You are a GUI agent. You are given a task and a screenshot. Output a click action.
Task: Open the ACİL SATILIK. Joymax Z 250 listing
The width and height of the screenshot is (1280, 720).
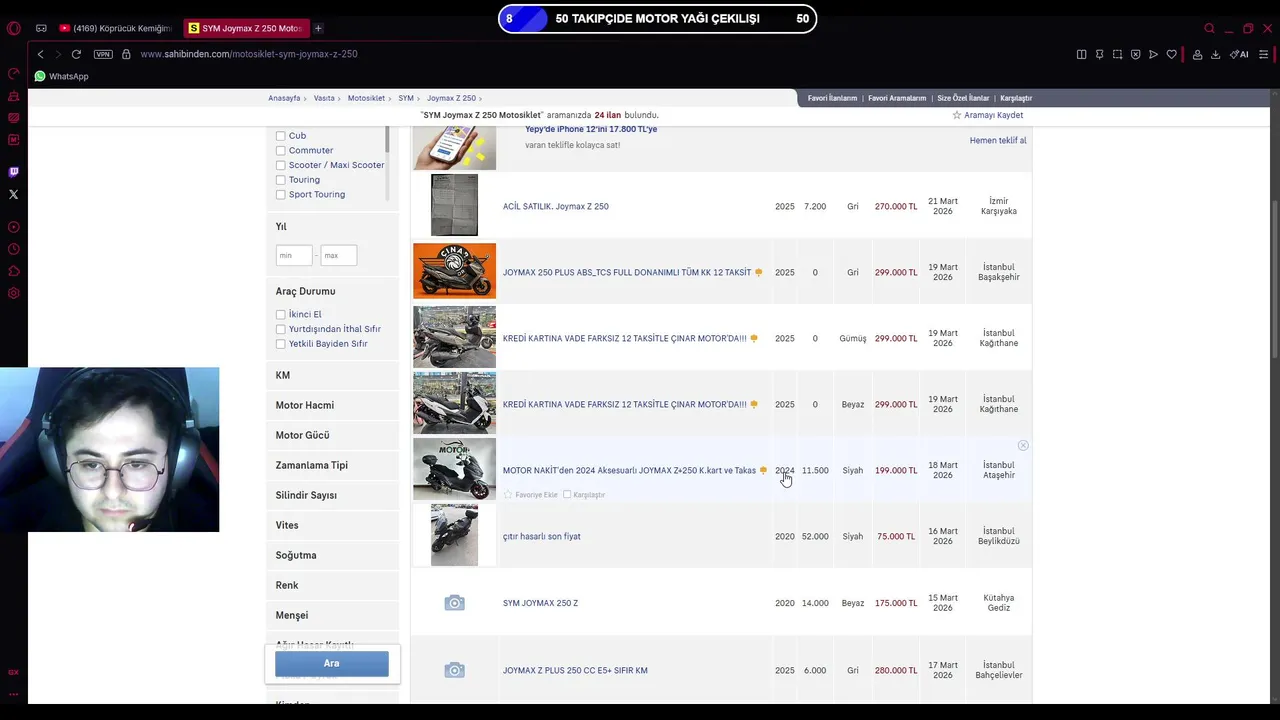(x=555, y=207)
